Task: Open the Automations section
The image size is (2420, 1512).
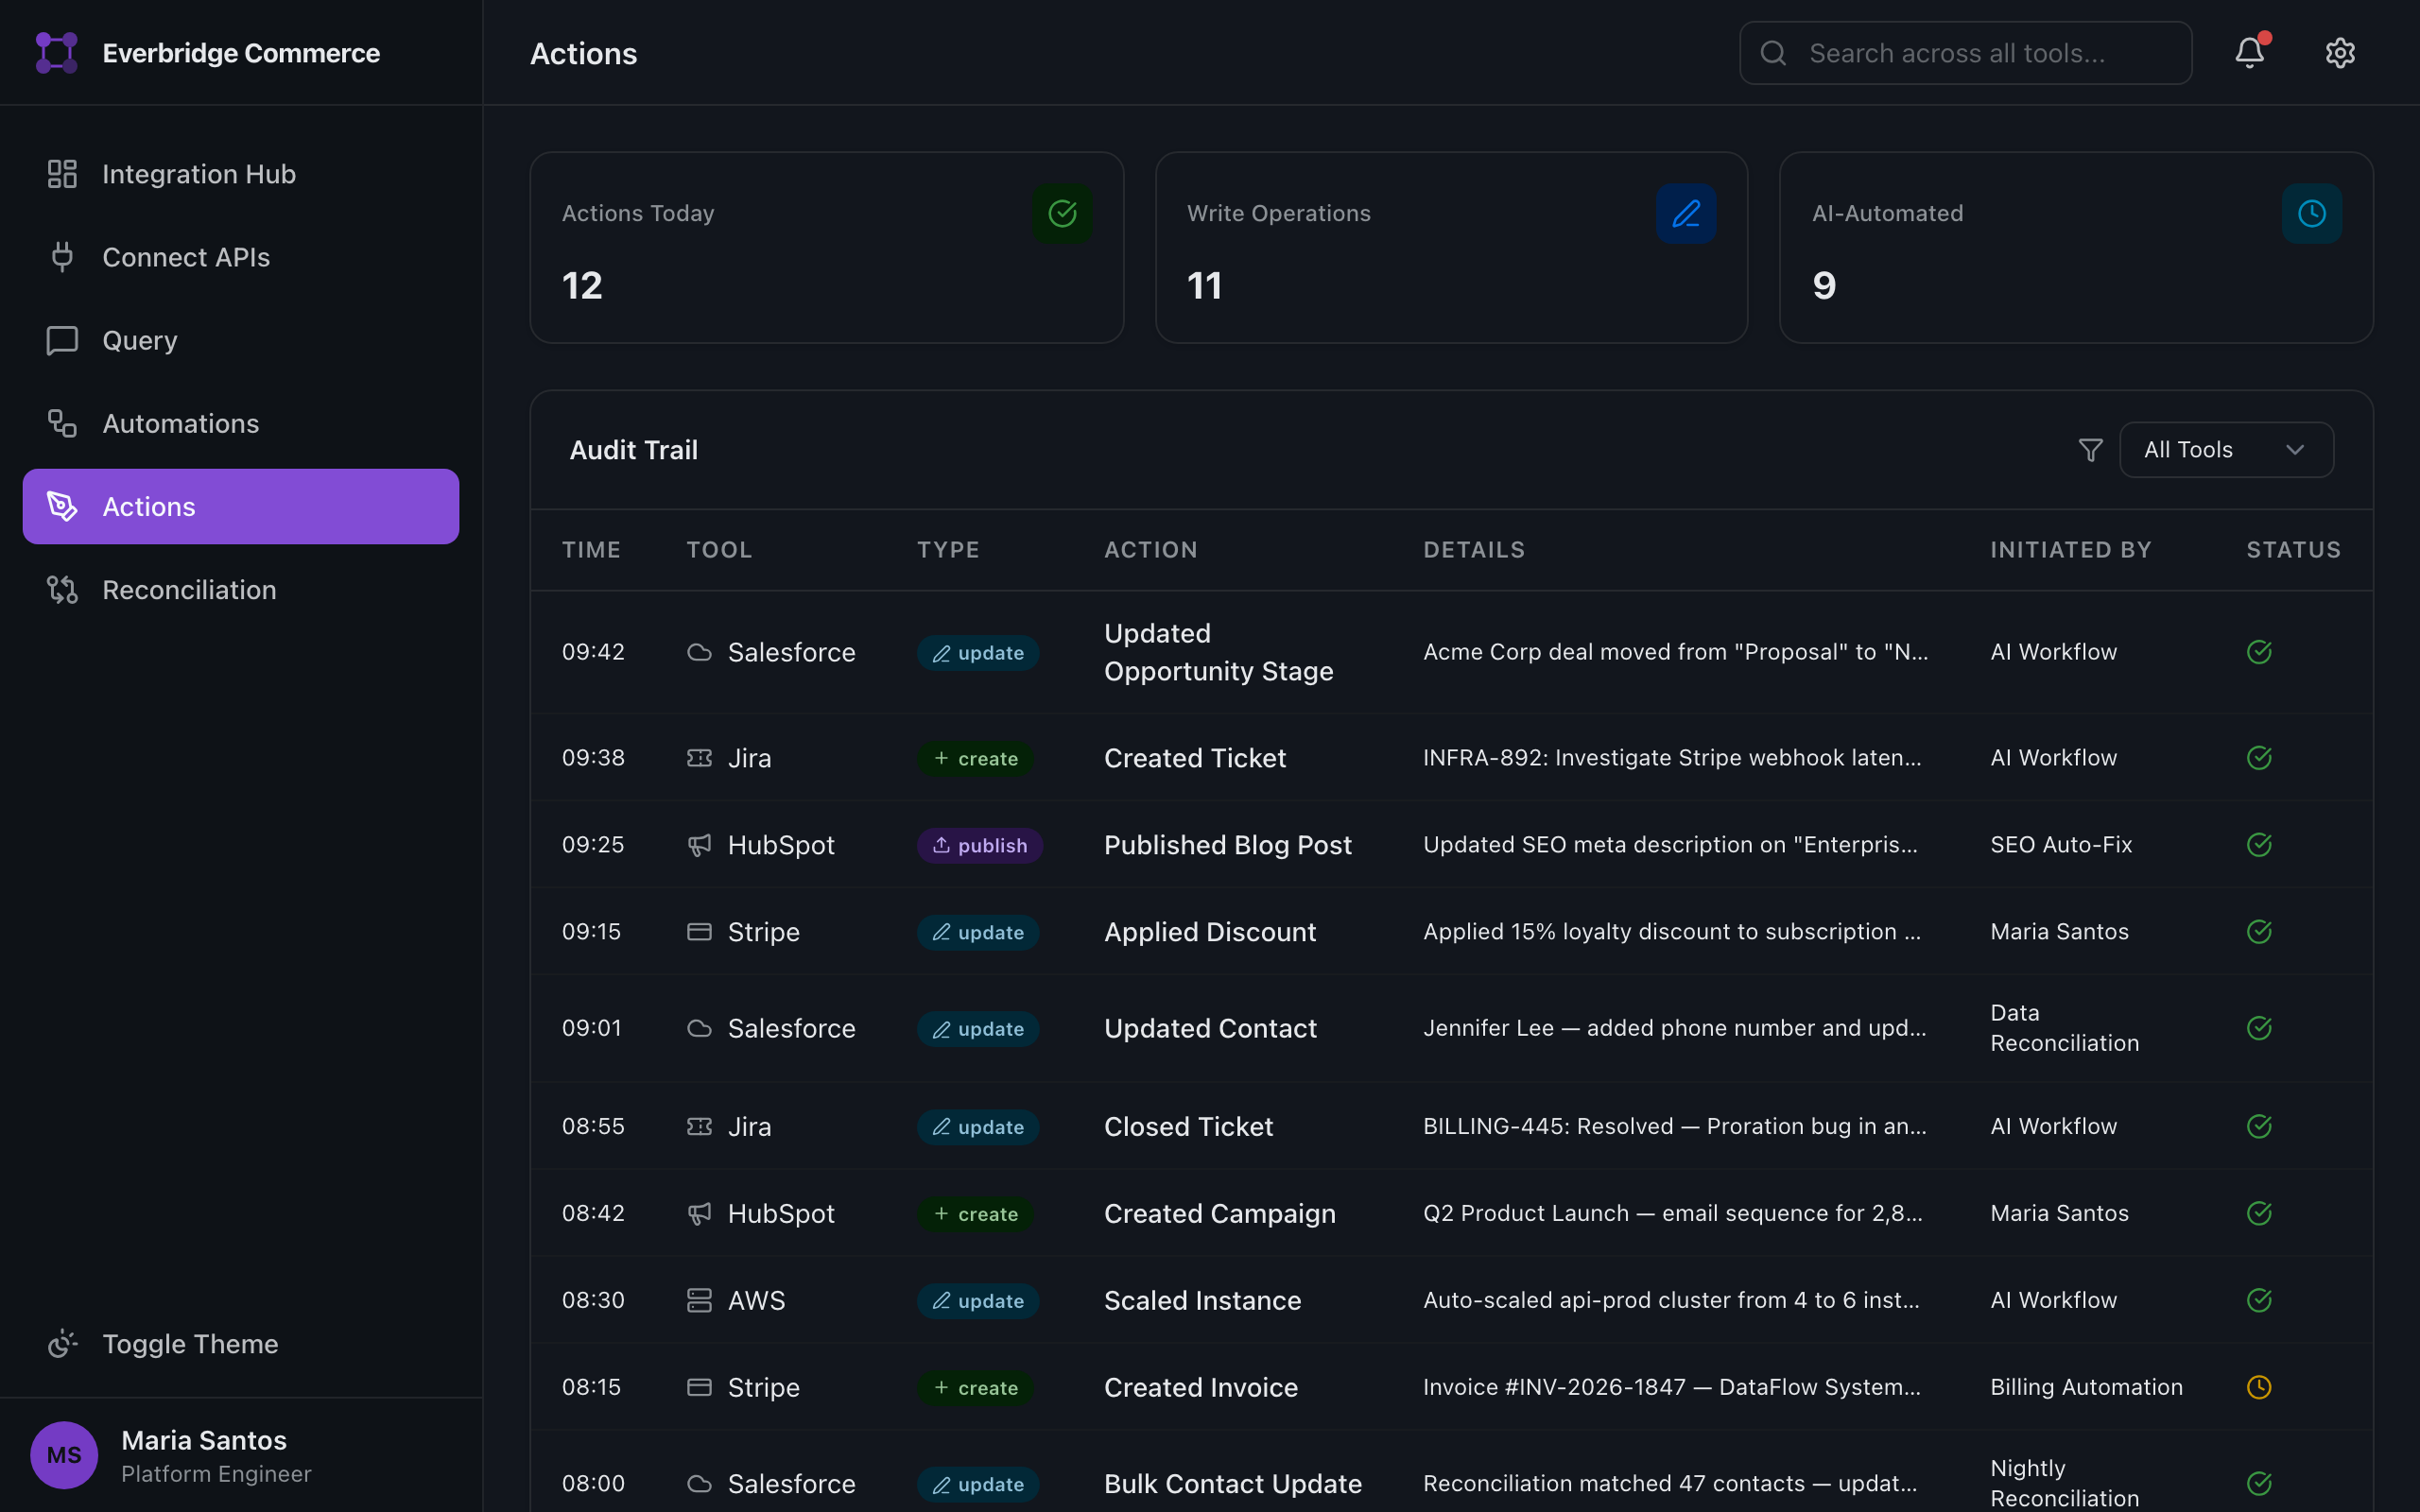Action: [x=180, y=424]
